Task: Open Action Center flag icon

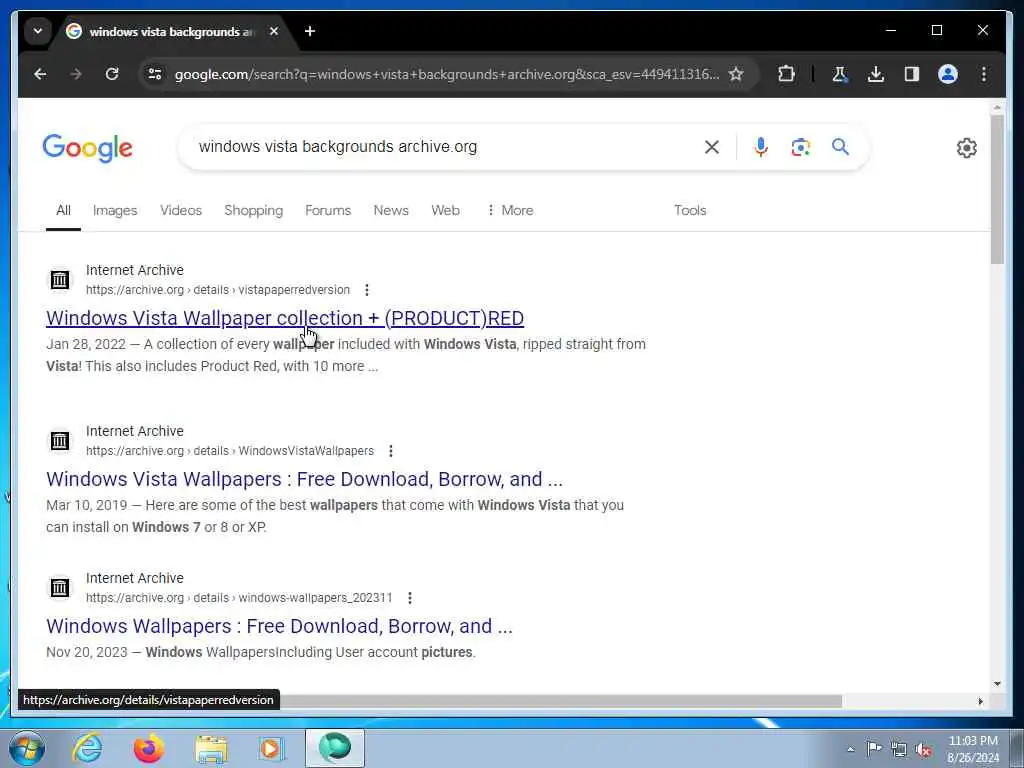Action: coord(874,748)
